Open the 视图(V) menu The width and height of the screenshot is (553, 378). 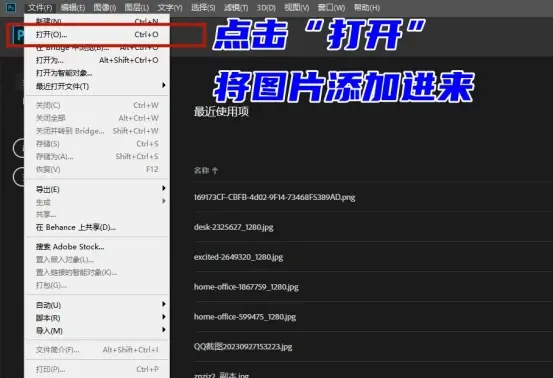(x=297, y=7)
